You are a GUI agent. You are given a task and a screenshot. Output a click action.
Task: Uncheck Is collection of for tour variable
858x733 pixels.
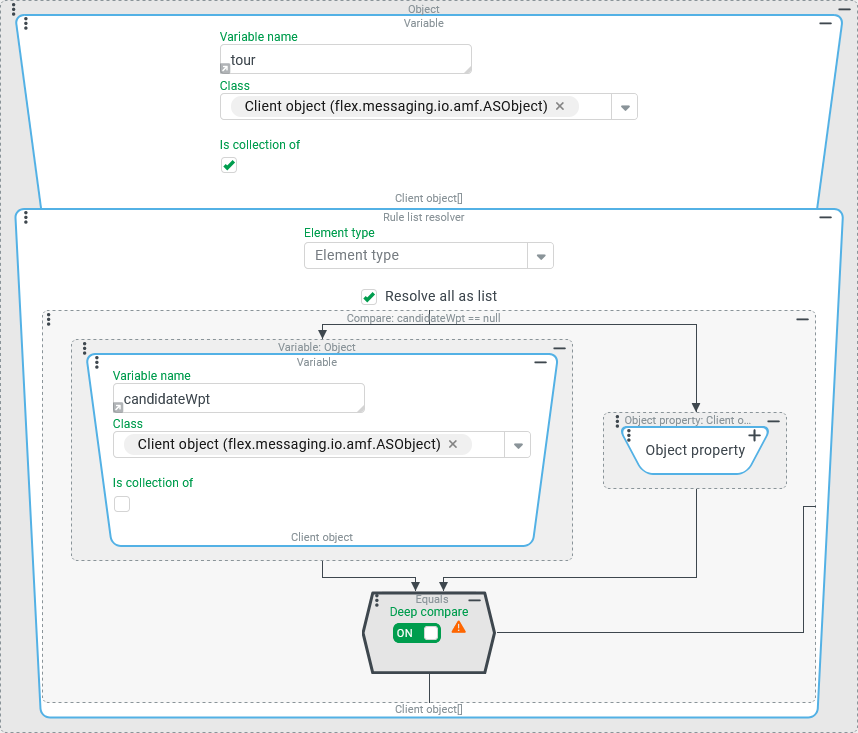click(229, 165)
